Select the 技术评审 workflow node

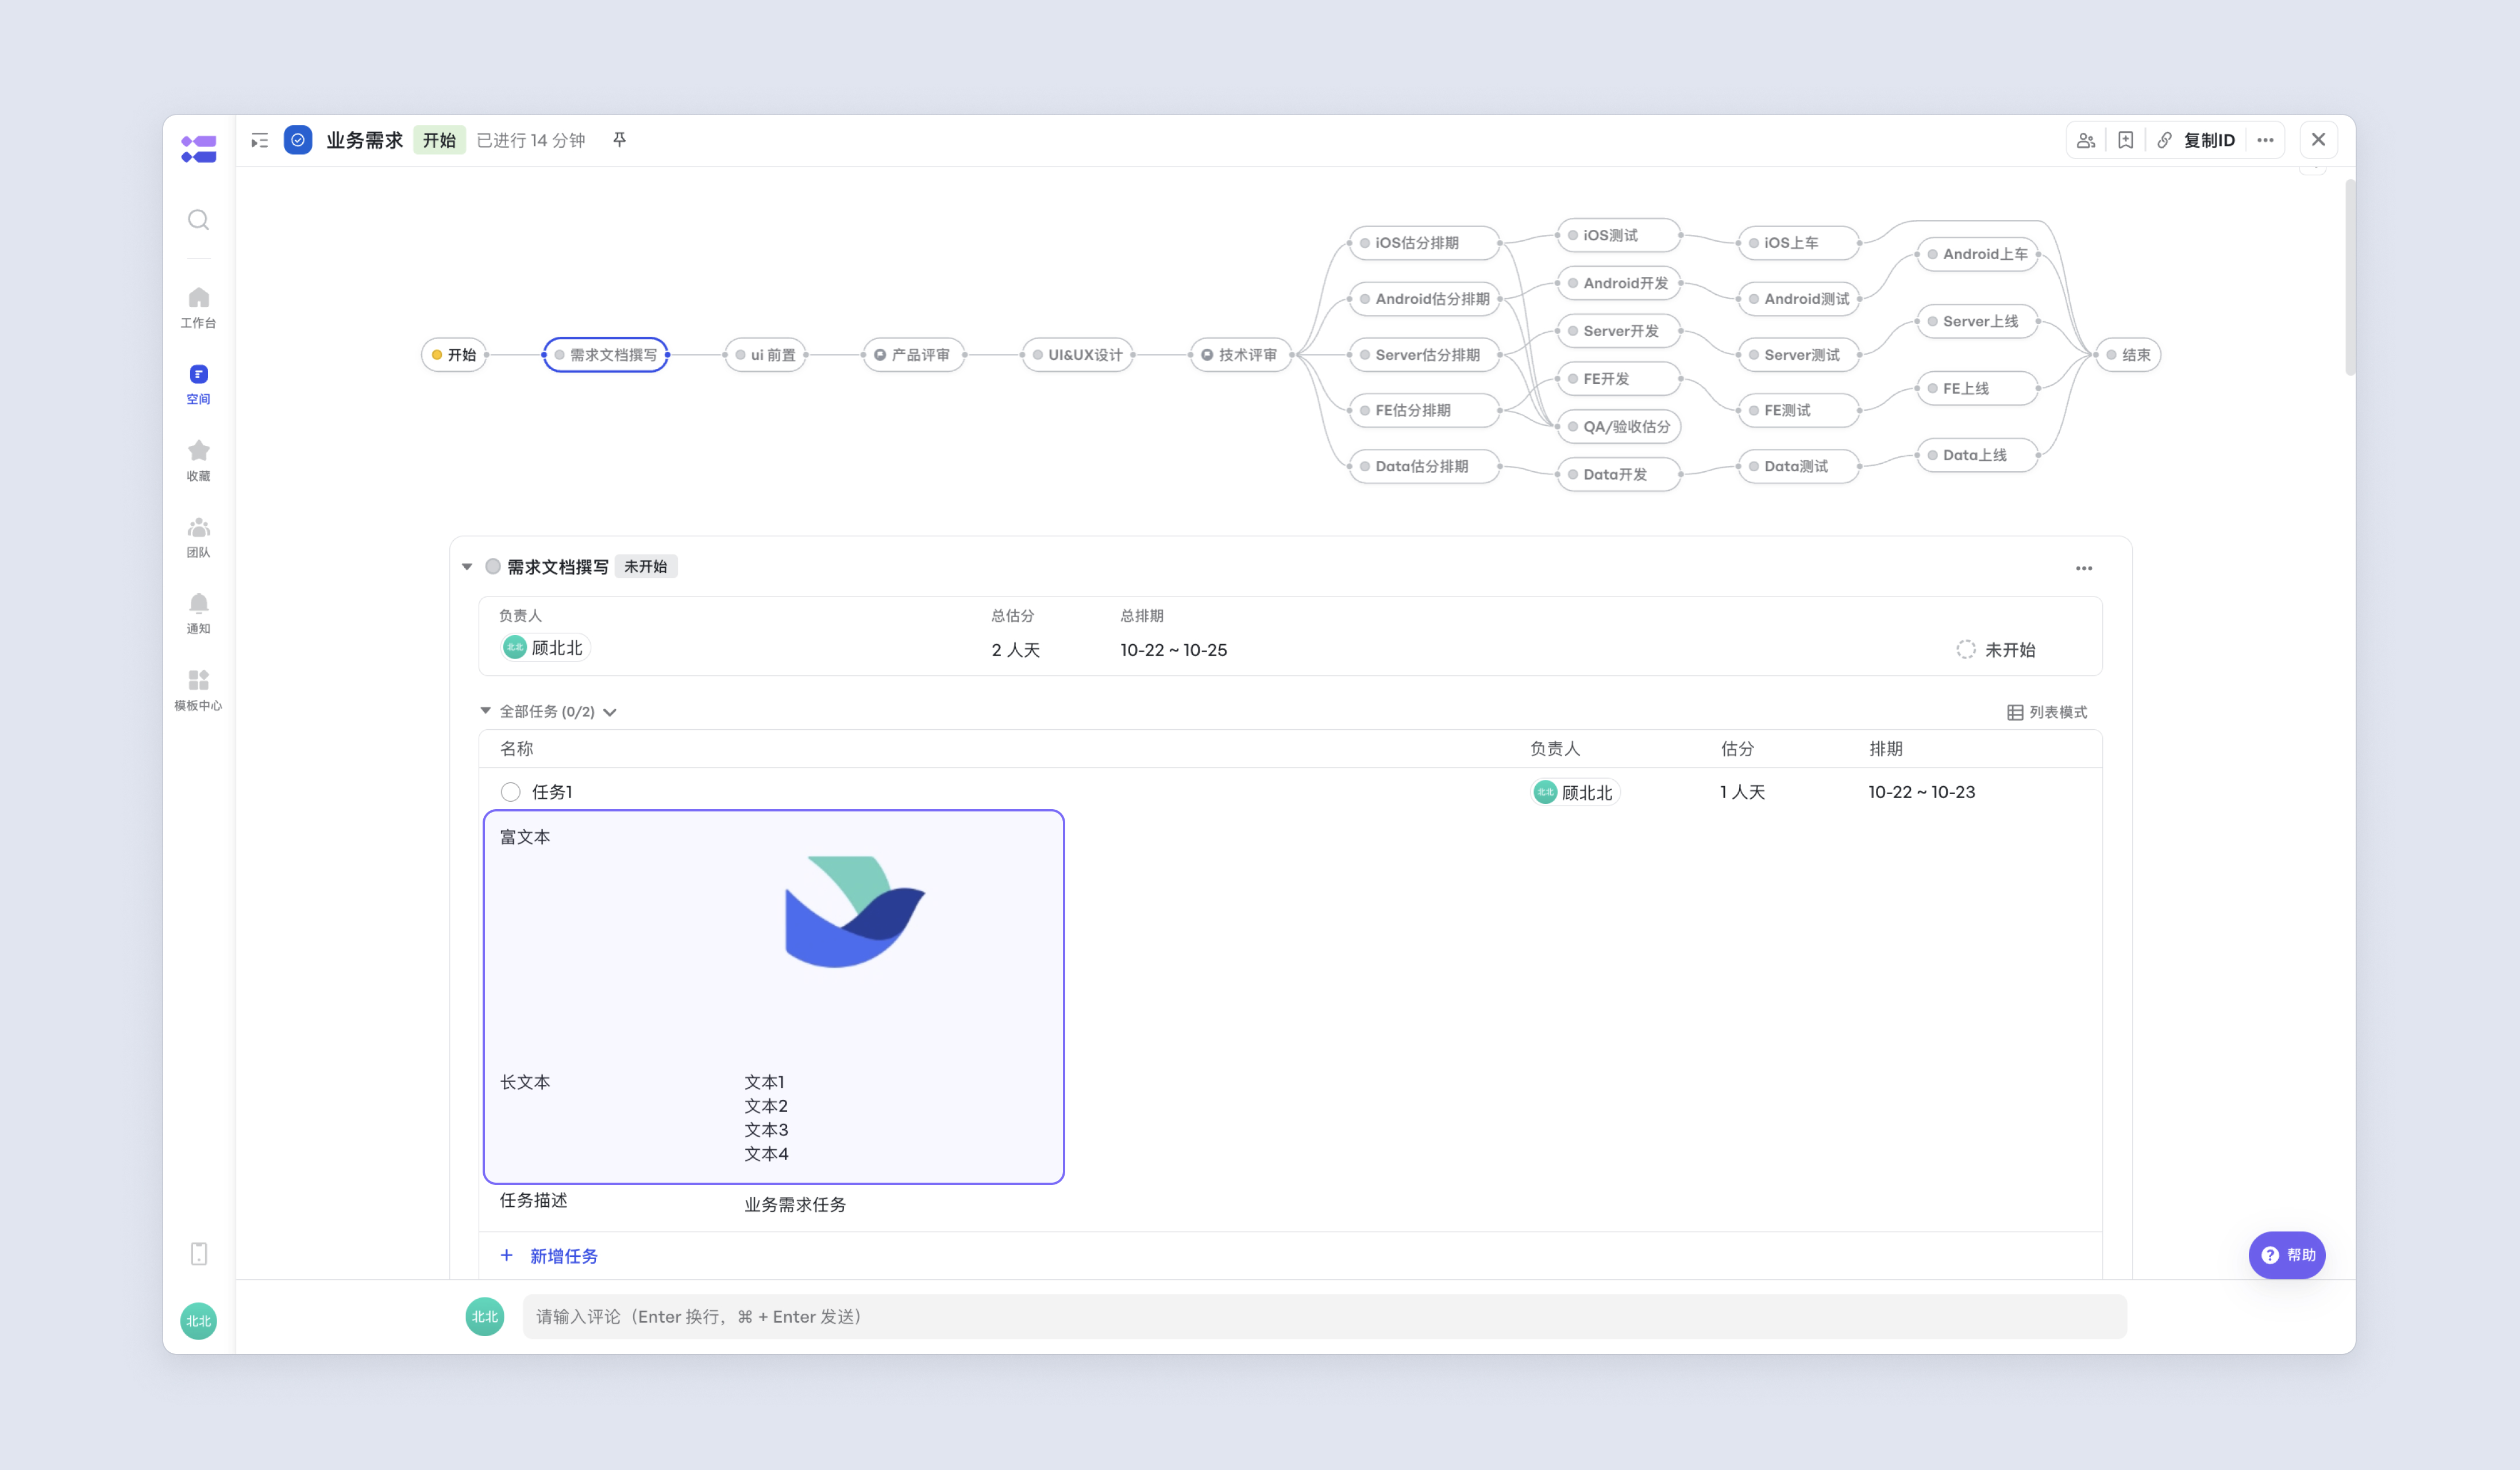coord(1241,355)
